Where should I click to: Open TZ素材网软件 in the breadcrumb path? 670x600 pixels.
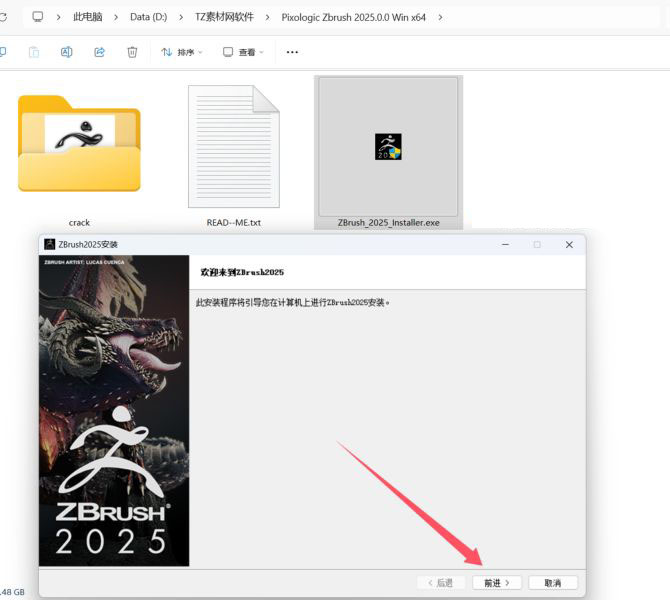click(224, 17)
